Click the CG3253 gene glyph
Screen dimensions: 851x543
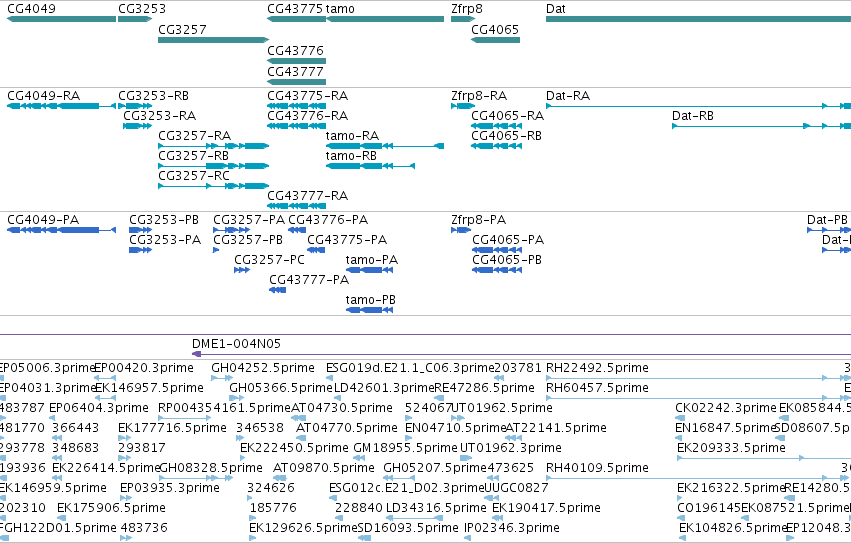tap(135, 19)
